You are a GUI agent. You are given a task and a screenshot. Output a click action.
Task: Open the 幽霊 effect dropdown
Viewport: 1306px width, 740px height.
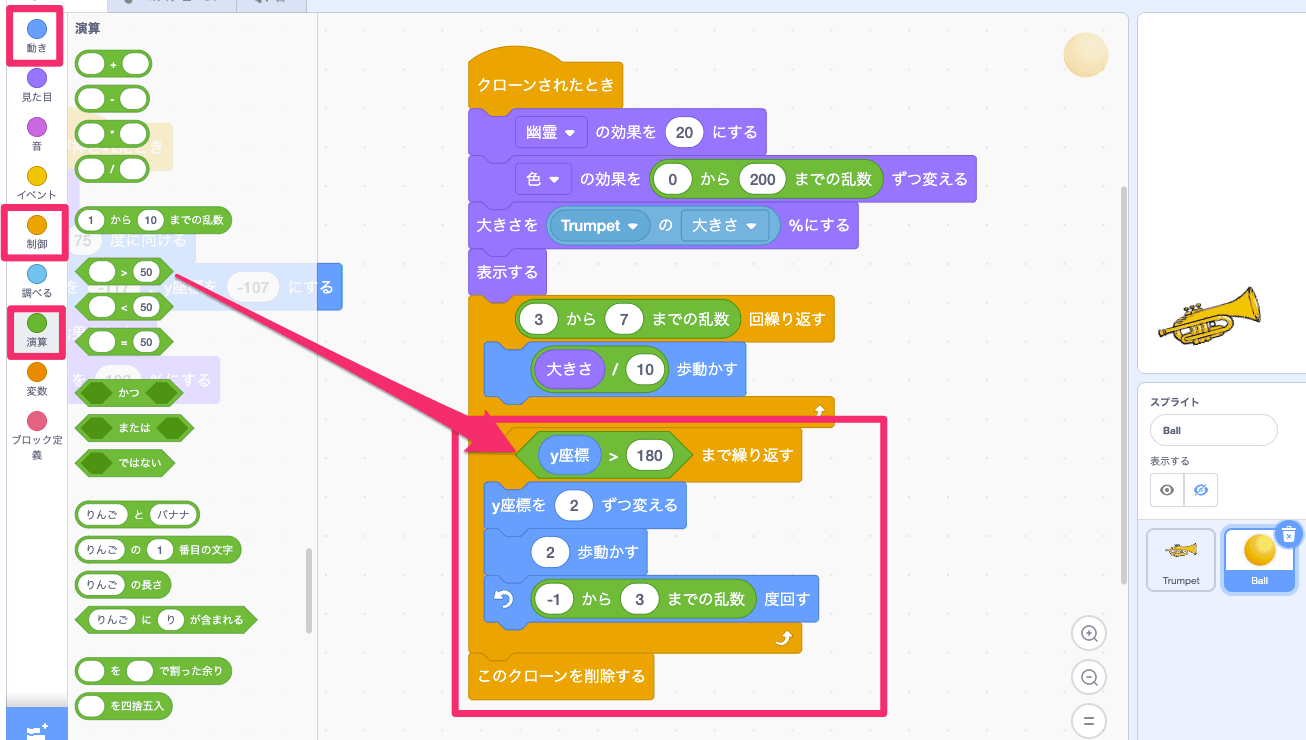pyautogui.click(x=551, y=132)
